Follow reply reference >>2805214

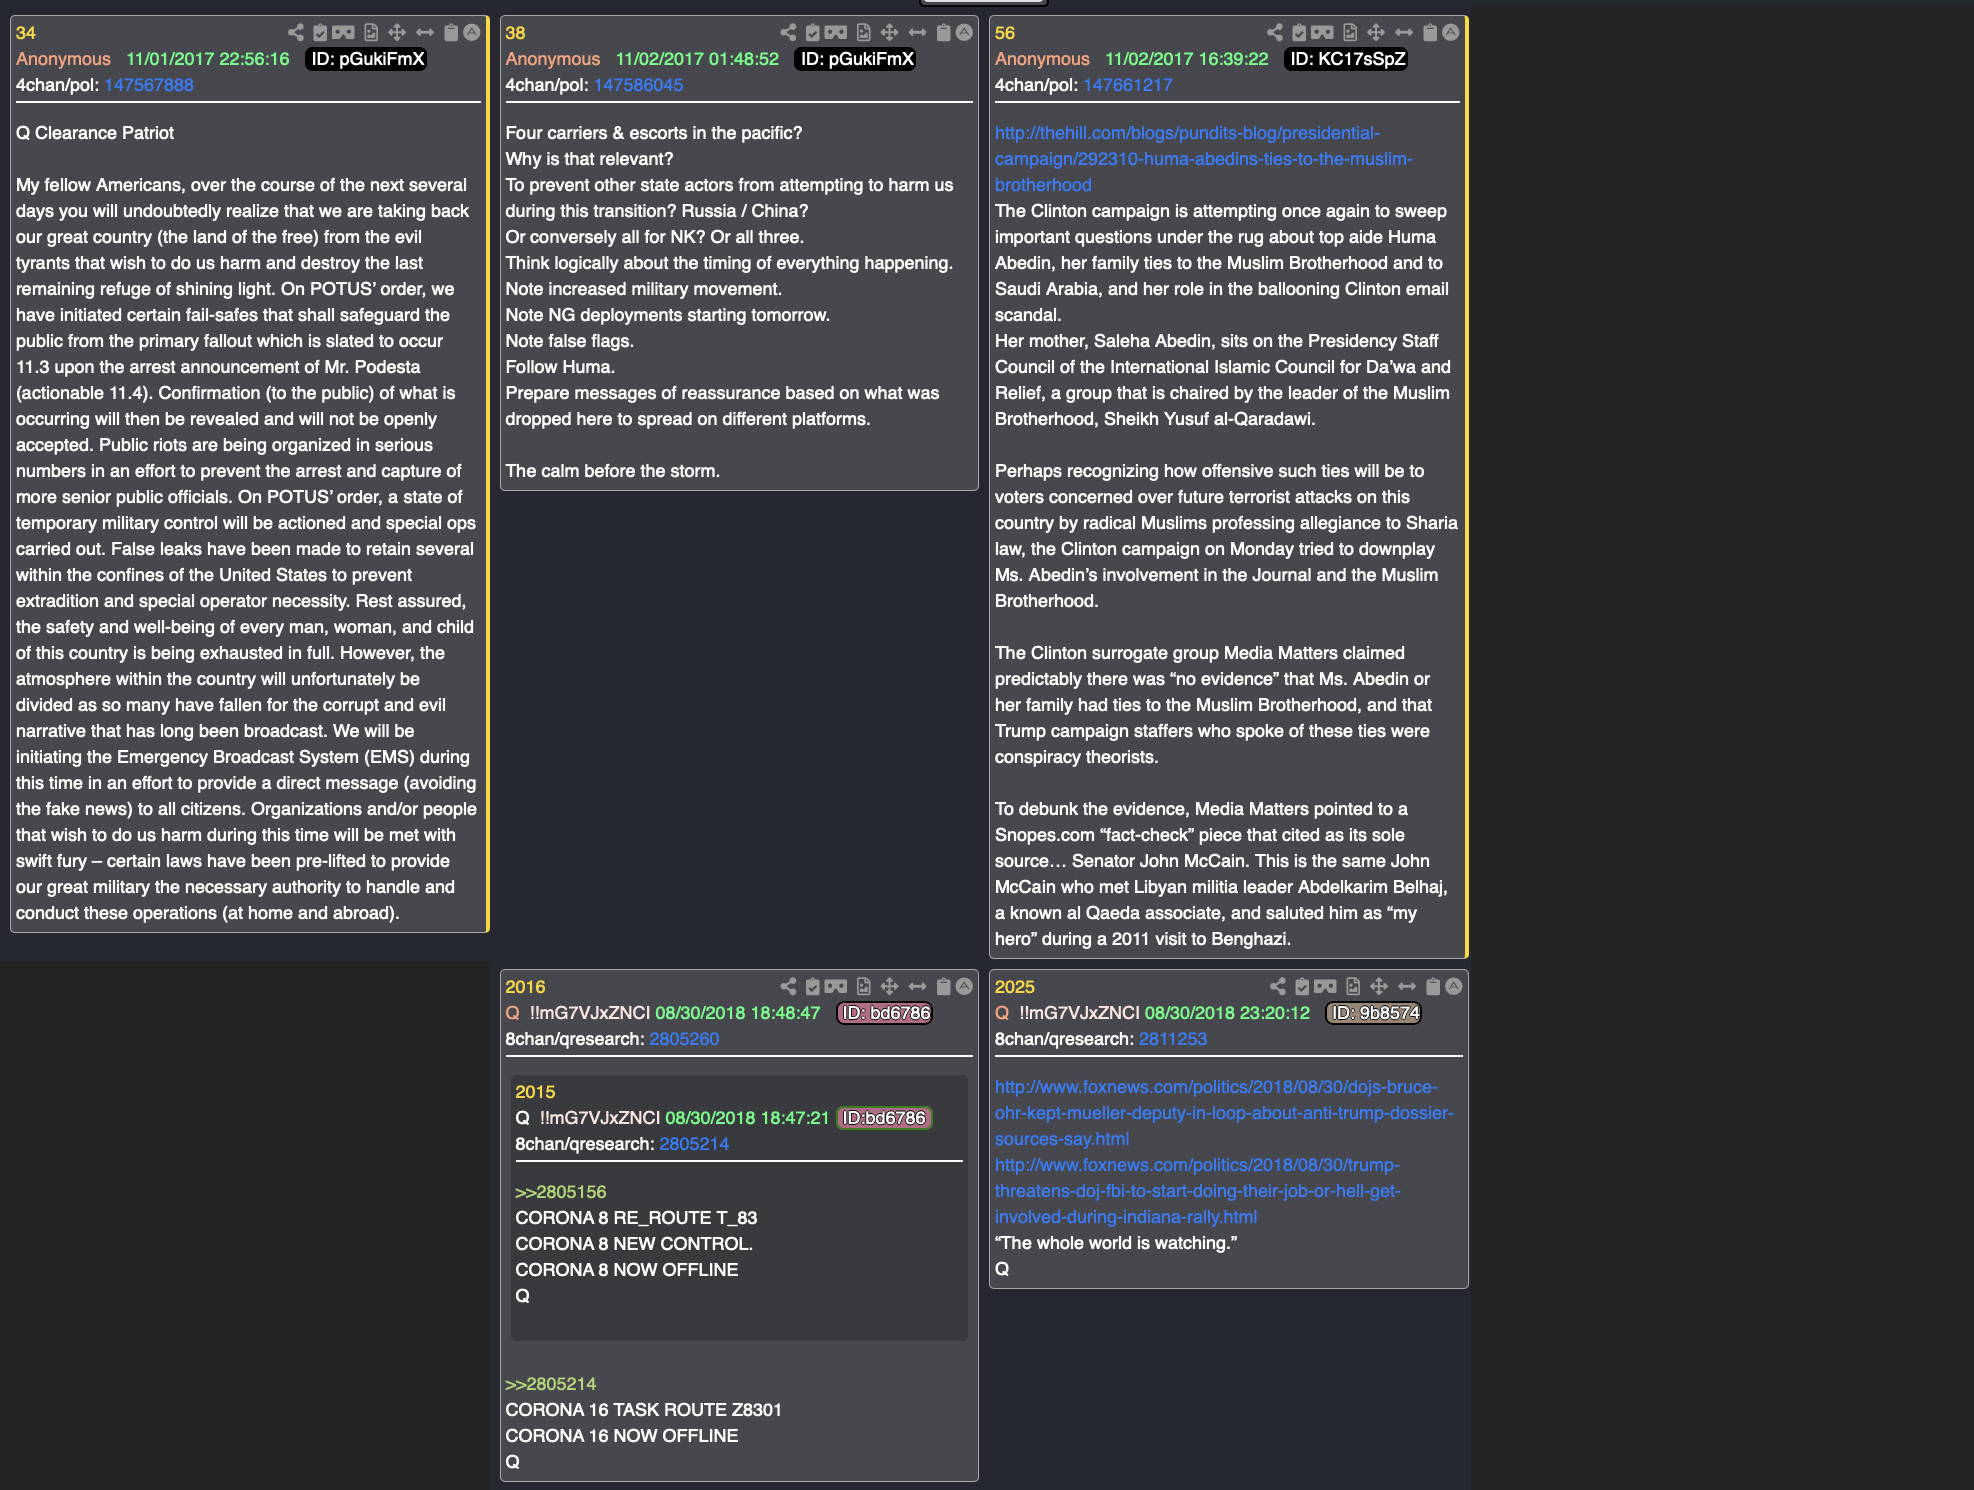coord(551,1384)
